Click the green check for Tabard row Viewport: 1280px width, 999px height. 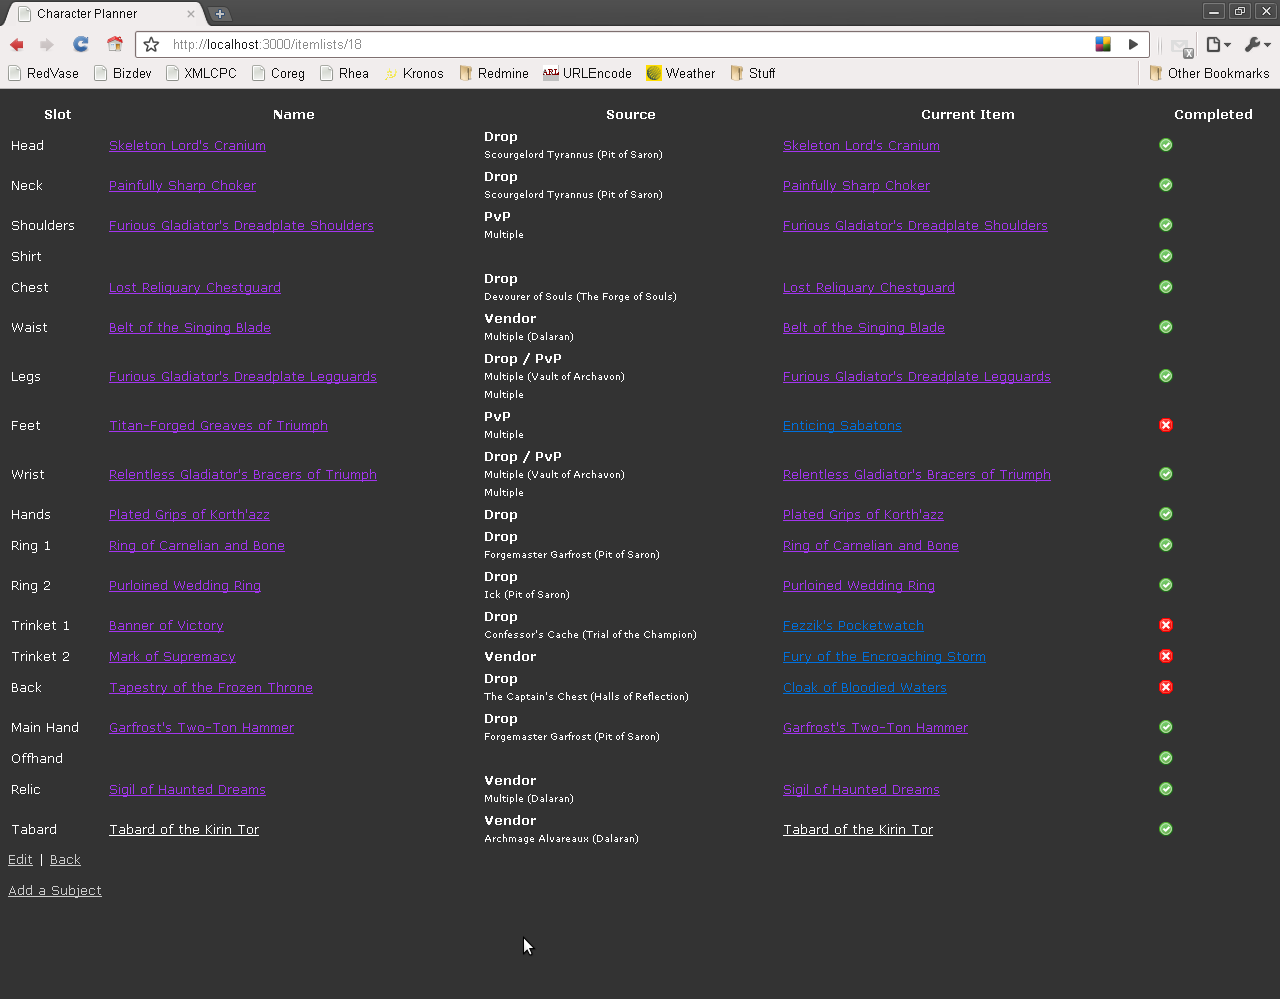coord(1165,829)
